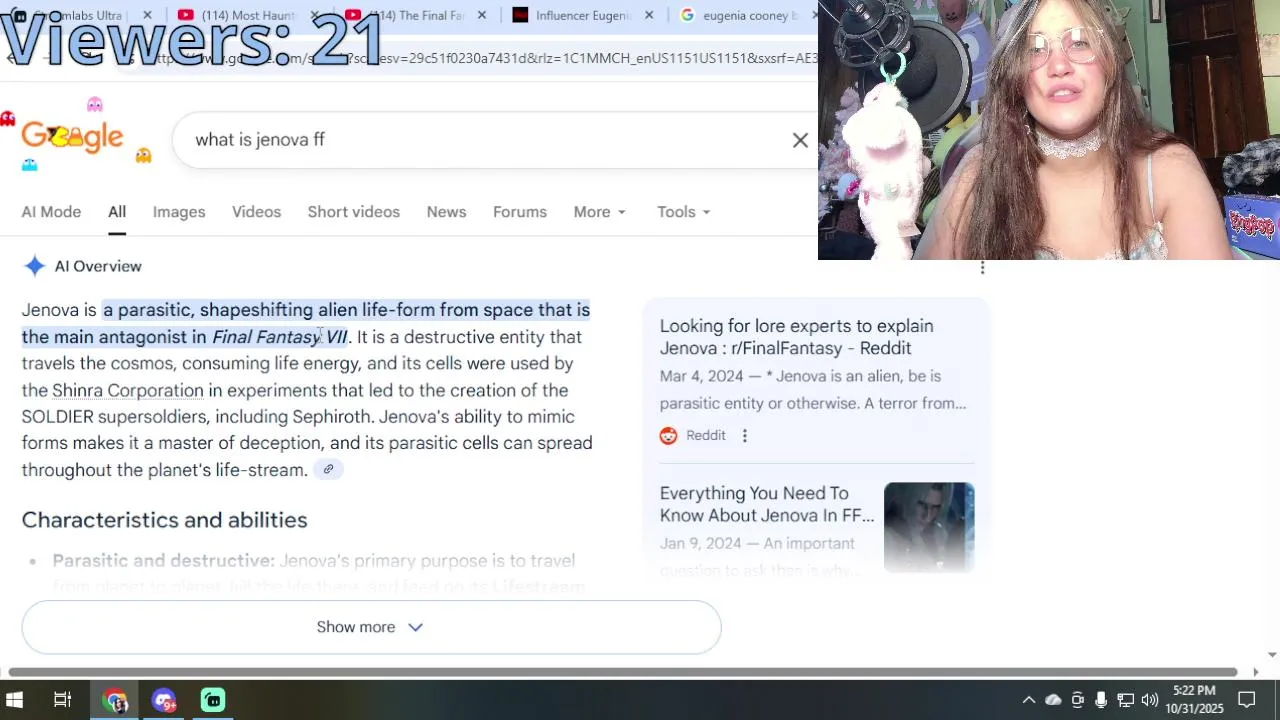Open Reddit lore experts Jenova result

tap(796, 337)
